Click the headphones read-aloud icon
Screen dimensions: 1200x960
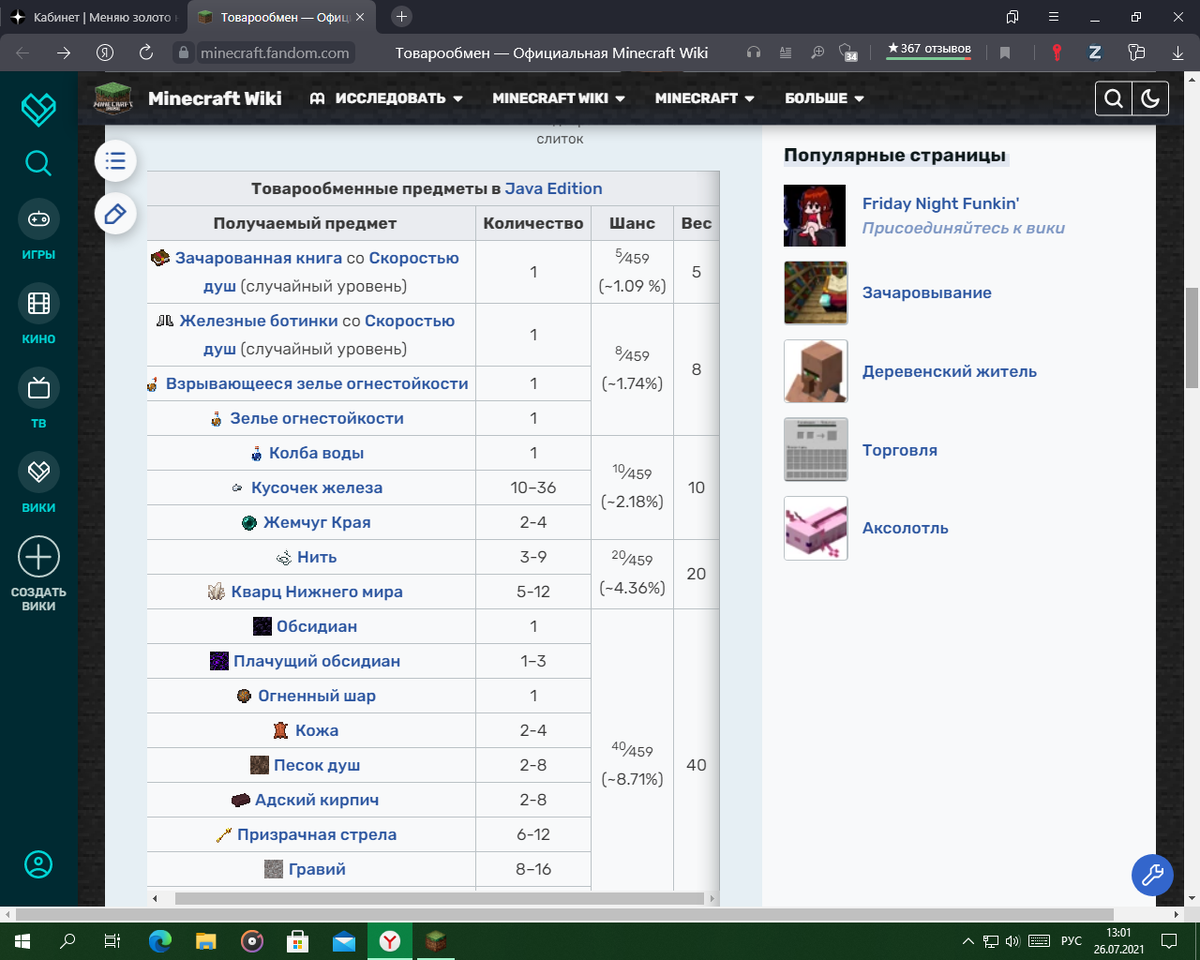click(754, 53)
